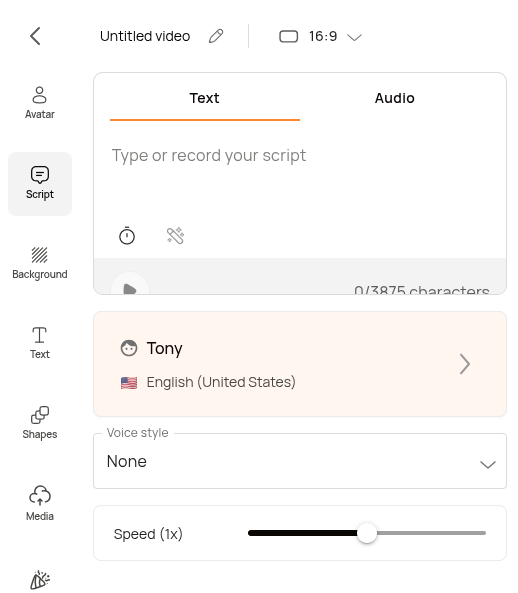Expand voice options with right chevron
518x593 pixels.
[x=465, y=364]
